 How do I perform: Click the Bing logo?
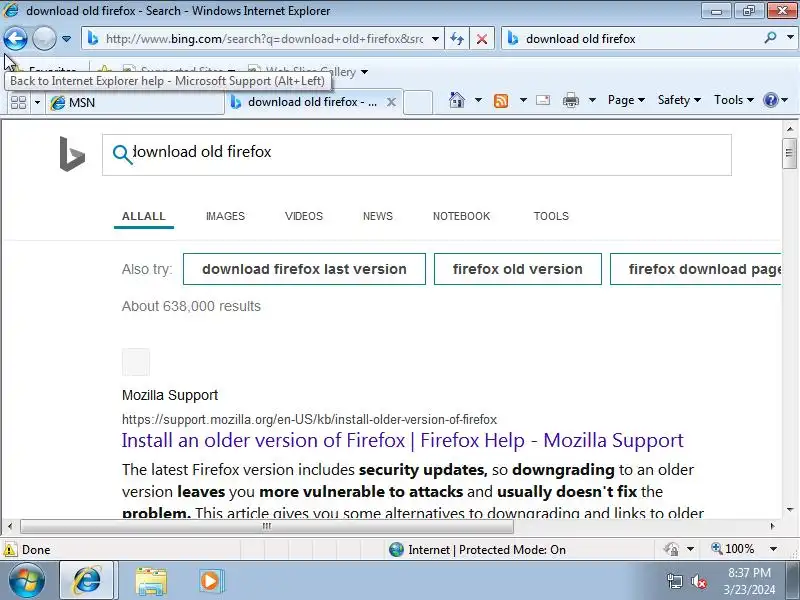click(x=72, y=154)
